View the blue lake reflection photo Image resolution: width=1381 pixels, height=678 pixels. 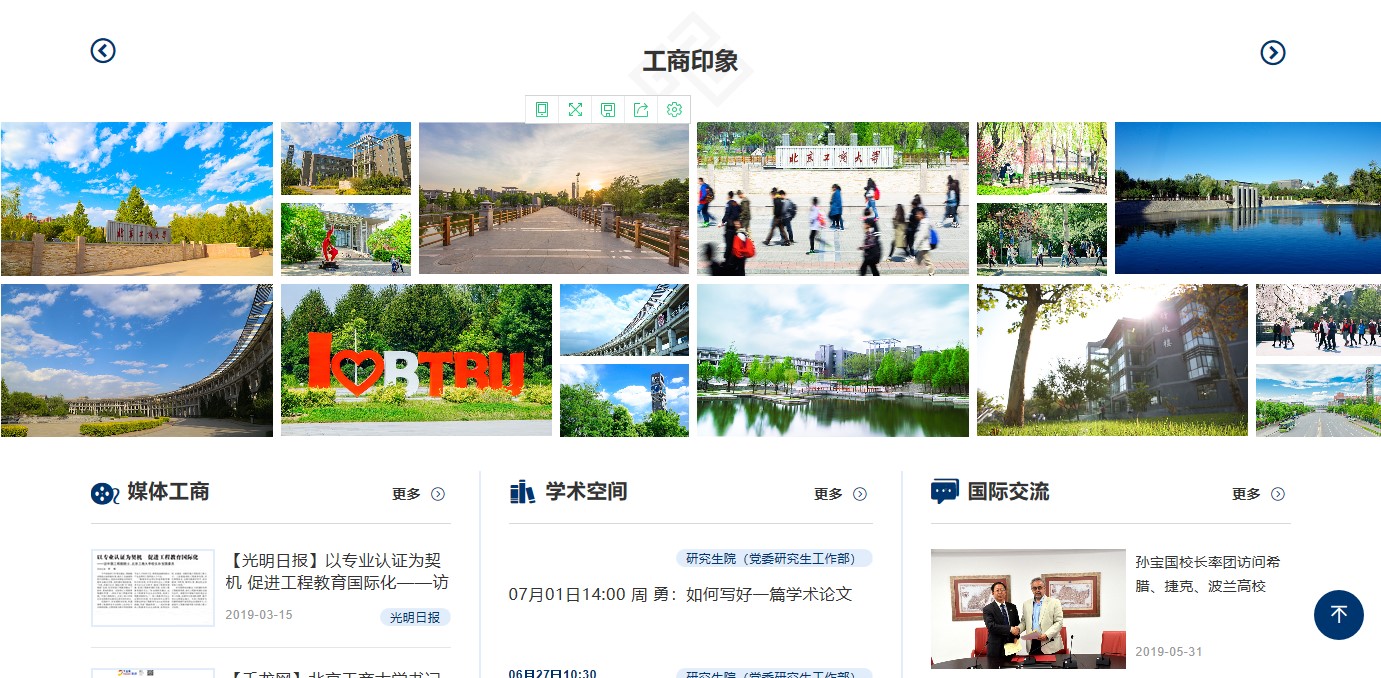point(1247,198)
